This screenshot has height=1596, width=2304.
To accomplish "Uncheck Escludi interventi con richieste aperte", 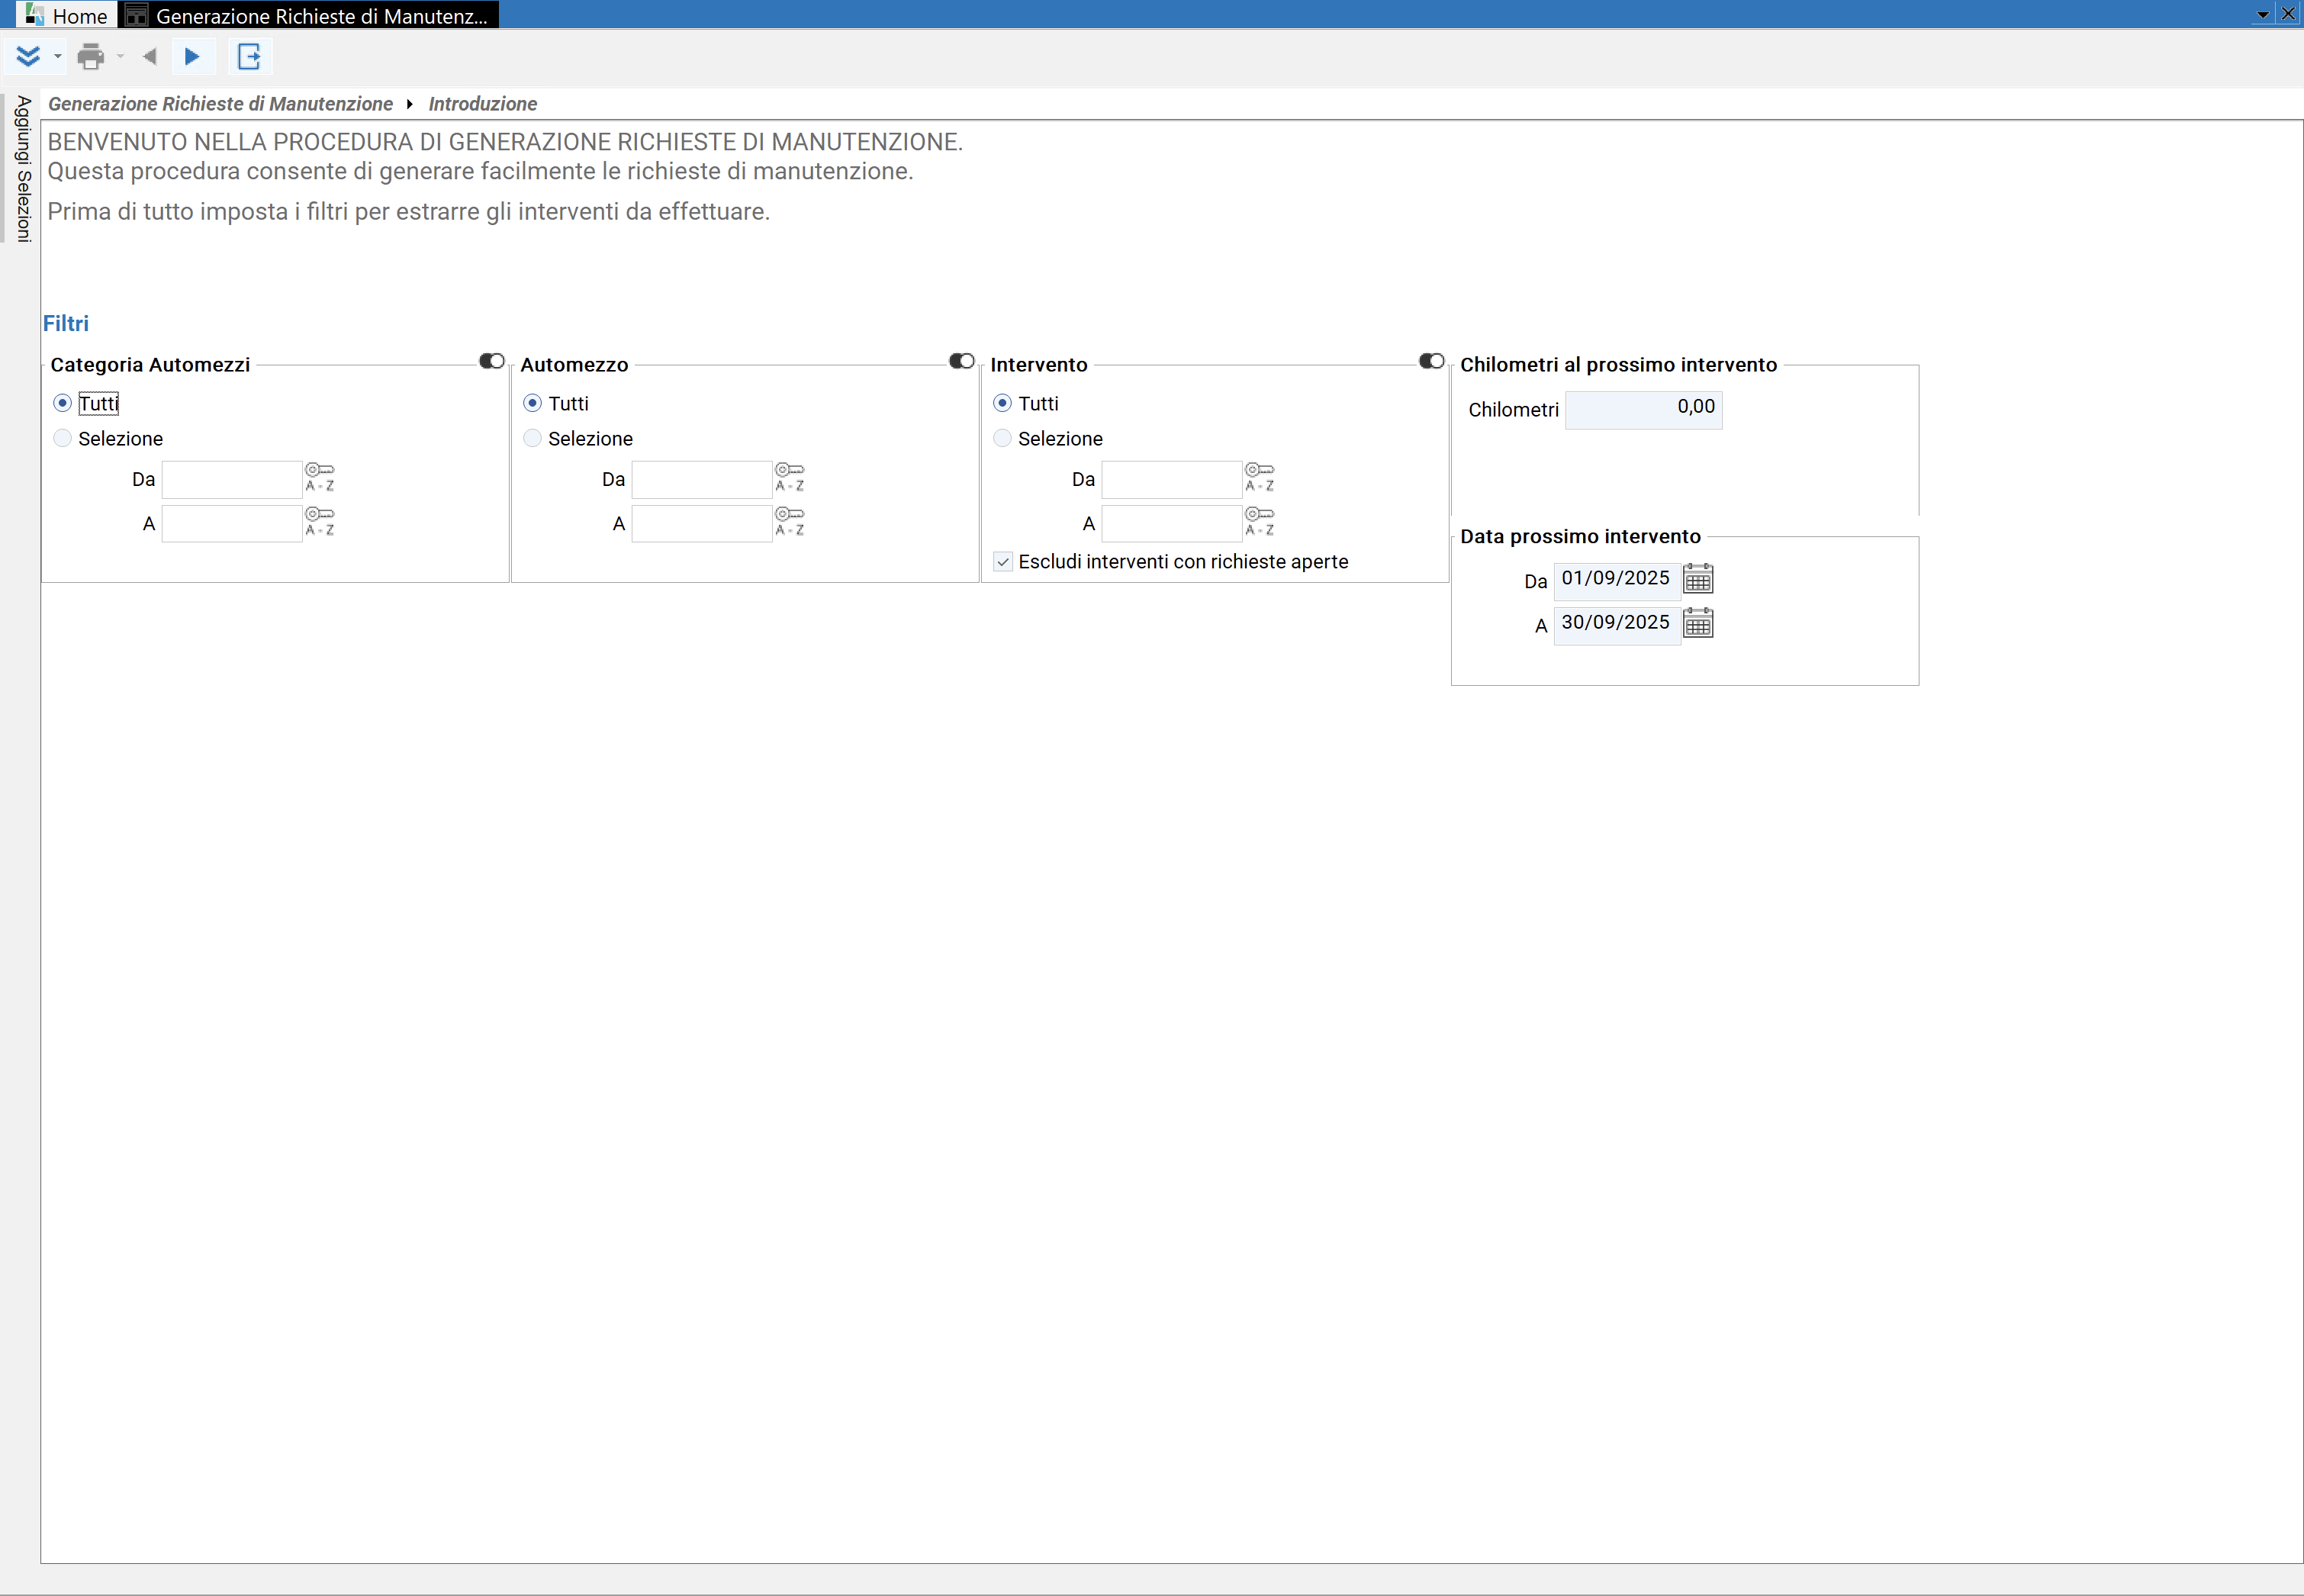I will coord(1003,562).
